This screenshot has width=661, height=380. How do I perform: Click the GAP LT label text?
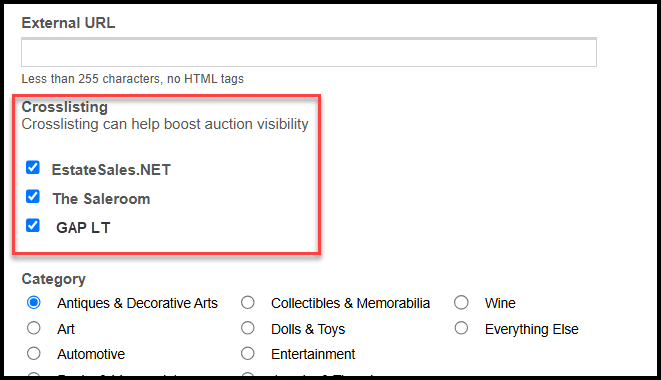[83, 228]
